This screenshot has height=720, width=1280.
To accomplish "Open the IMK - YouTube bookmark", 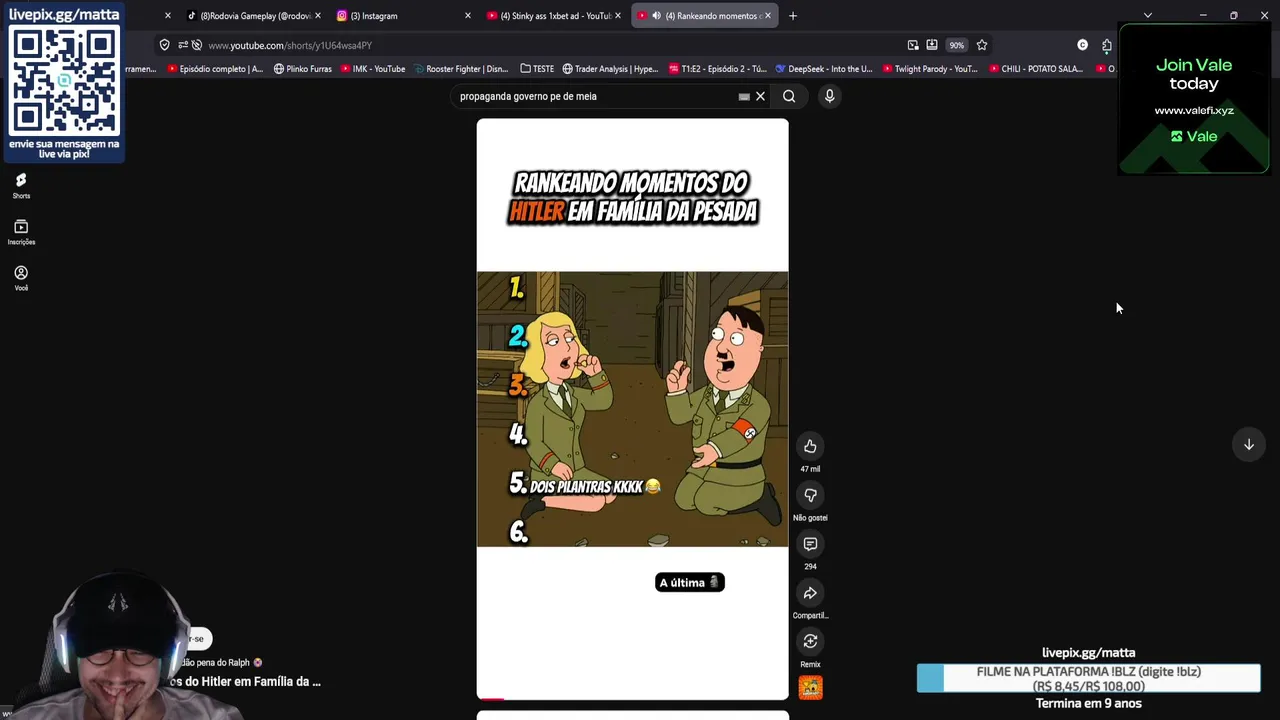I will (x=372, y=69).
